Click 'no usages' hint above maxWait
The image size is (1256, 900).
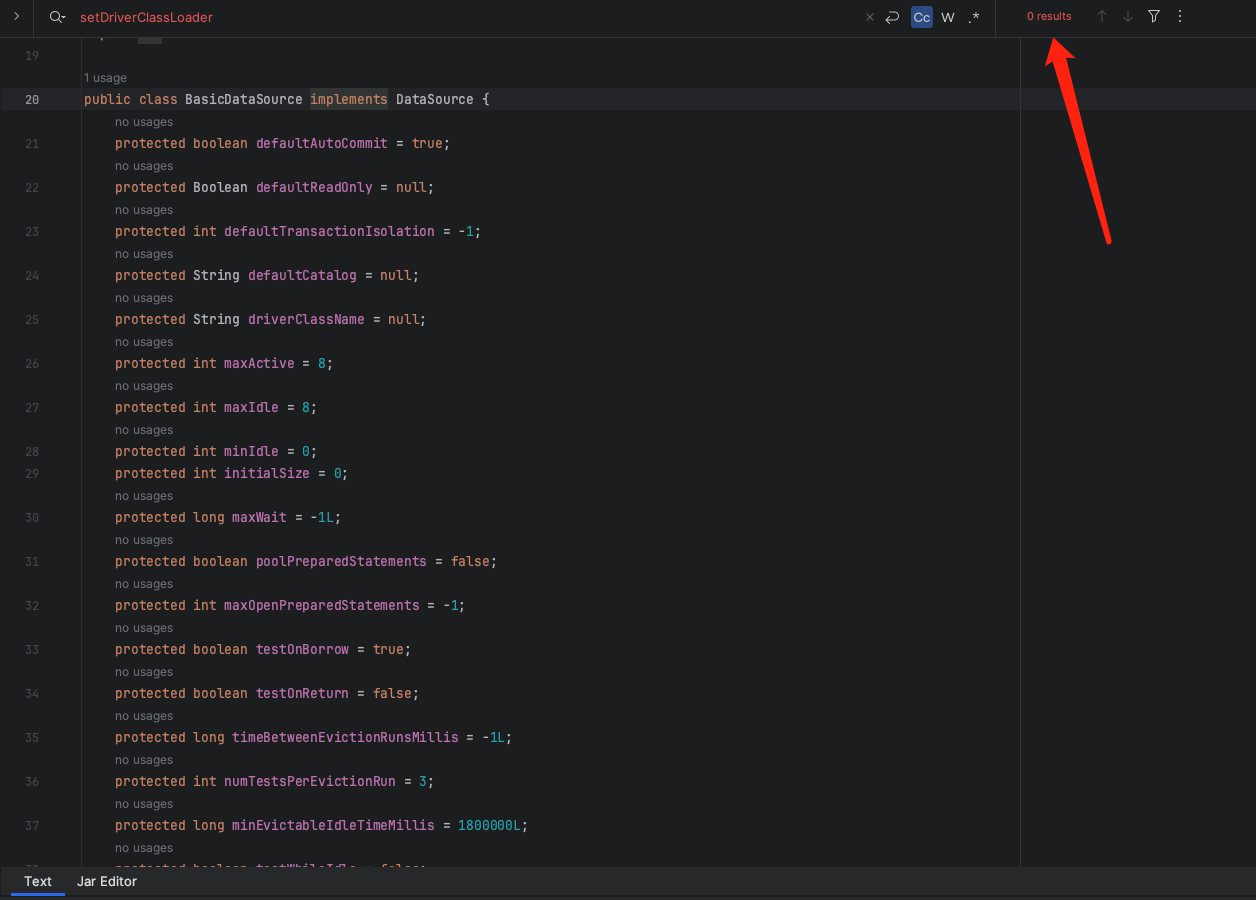[x=144, y=496]
